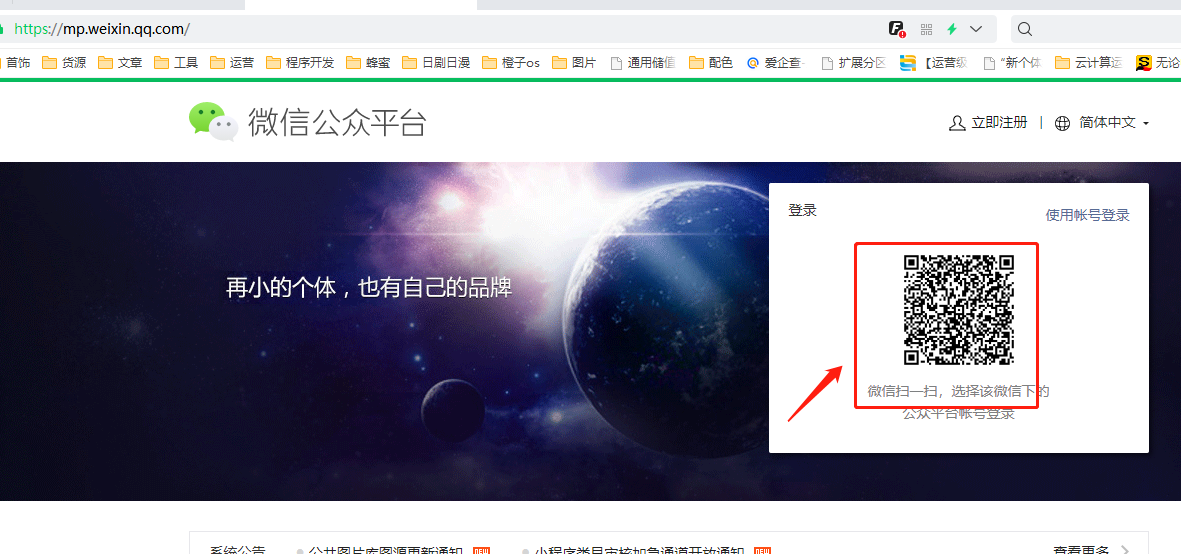The height and width of the screenshot is (554, 1181).
Task: Open the 配色 bookmark folder
Action: pos(711,62)
